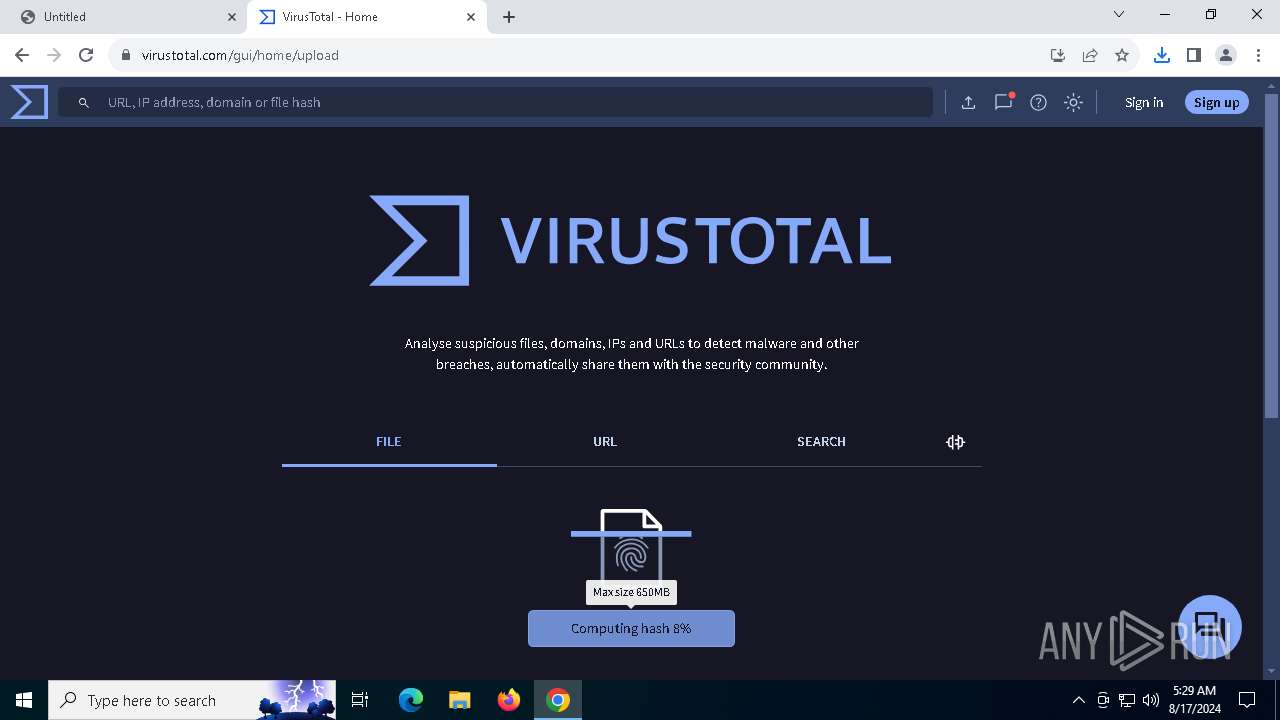Image resolution: width=1280 pixels, height=720 pixels.
Task: Click the Sign up button
Action: [1216, 102]
